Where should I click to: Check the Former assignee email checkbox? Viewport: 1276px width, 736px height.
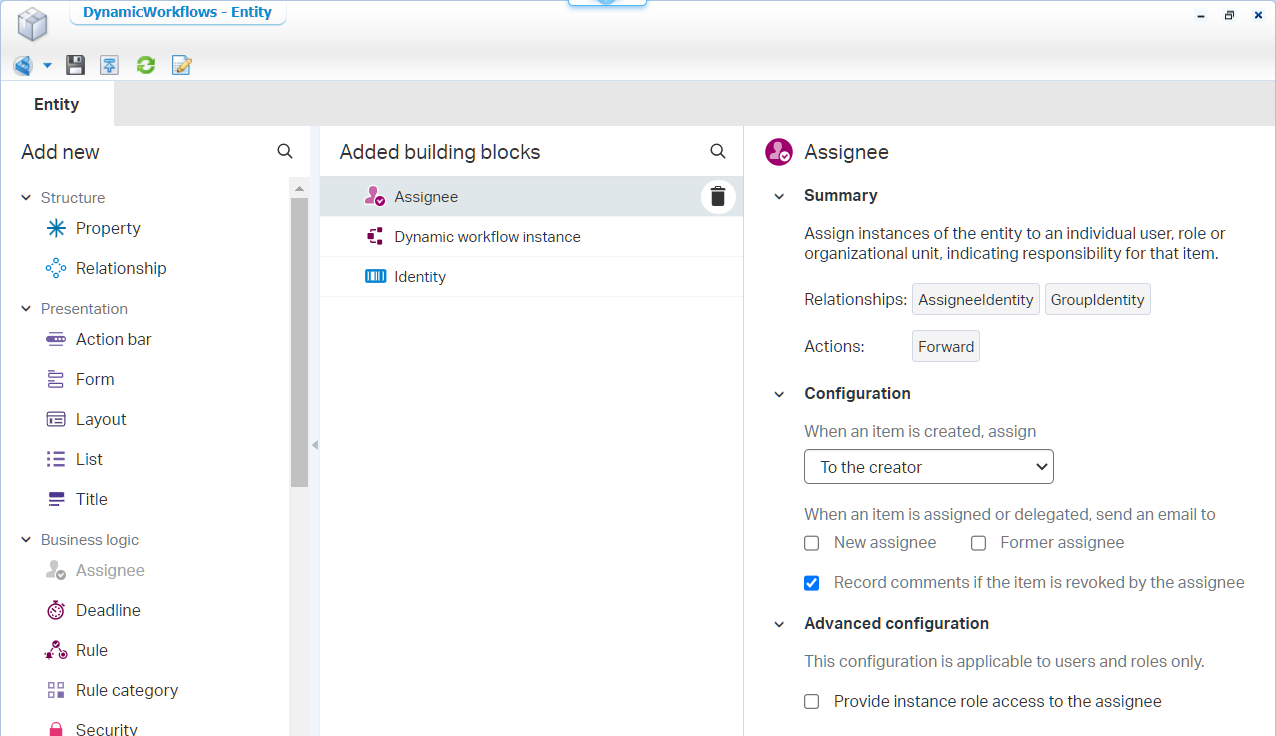(x=979, y=543)
